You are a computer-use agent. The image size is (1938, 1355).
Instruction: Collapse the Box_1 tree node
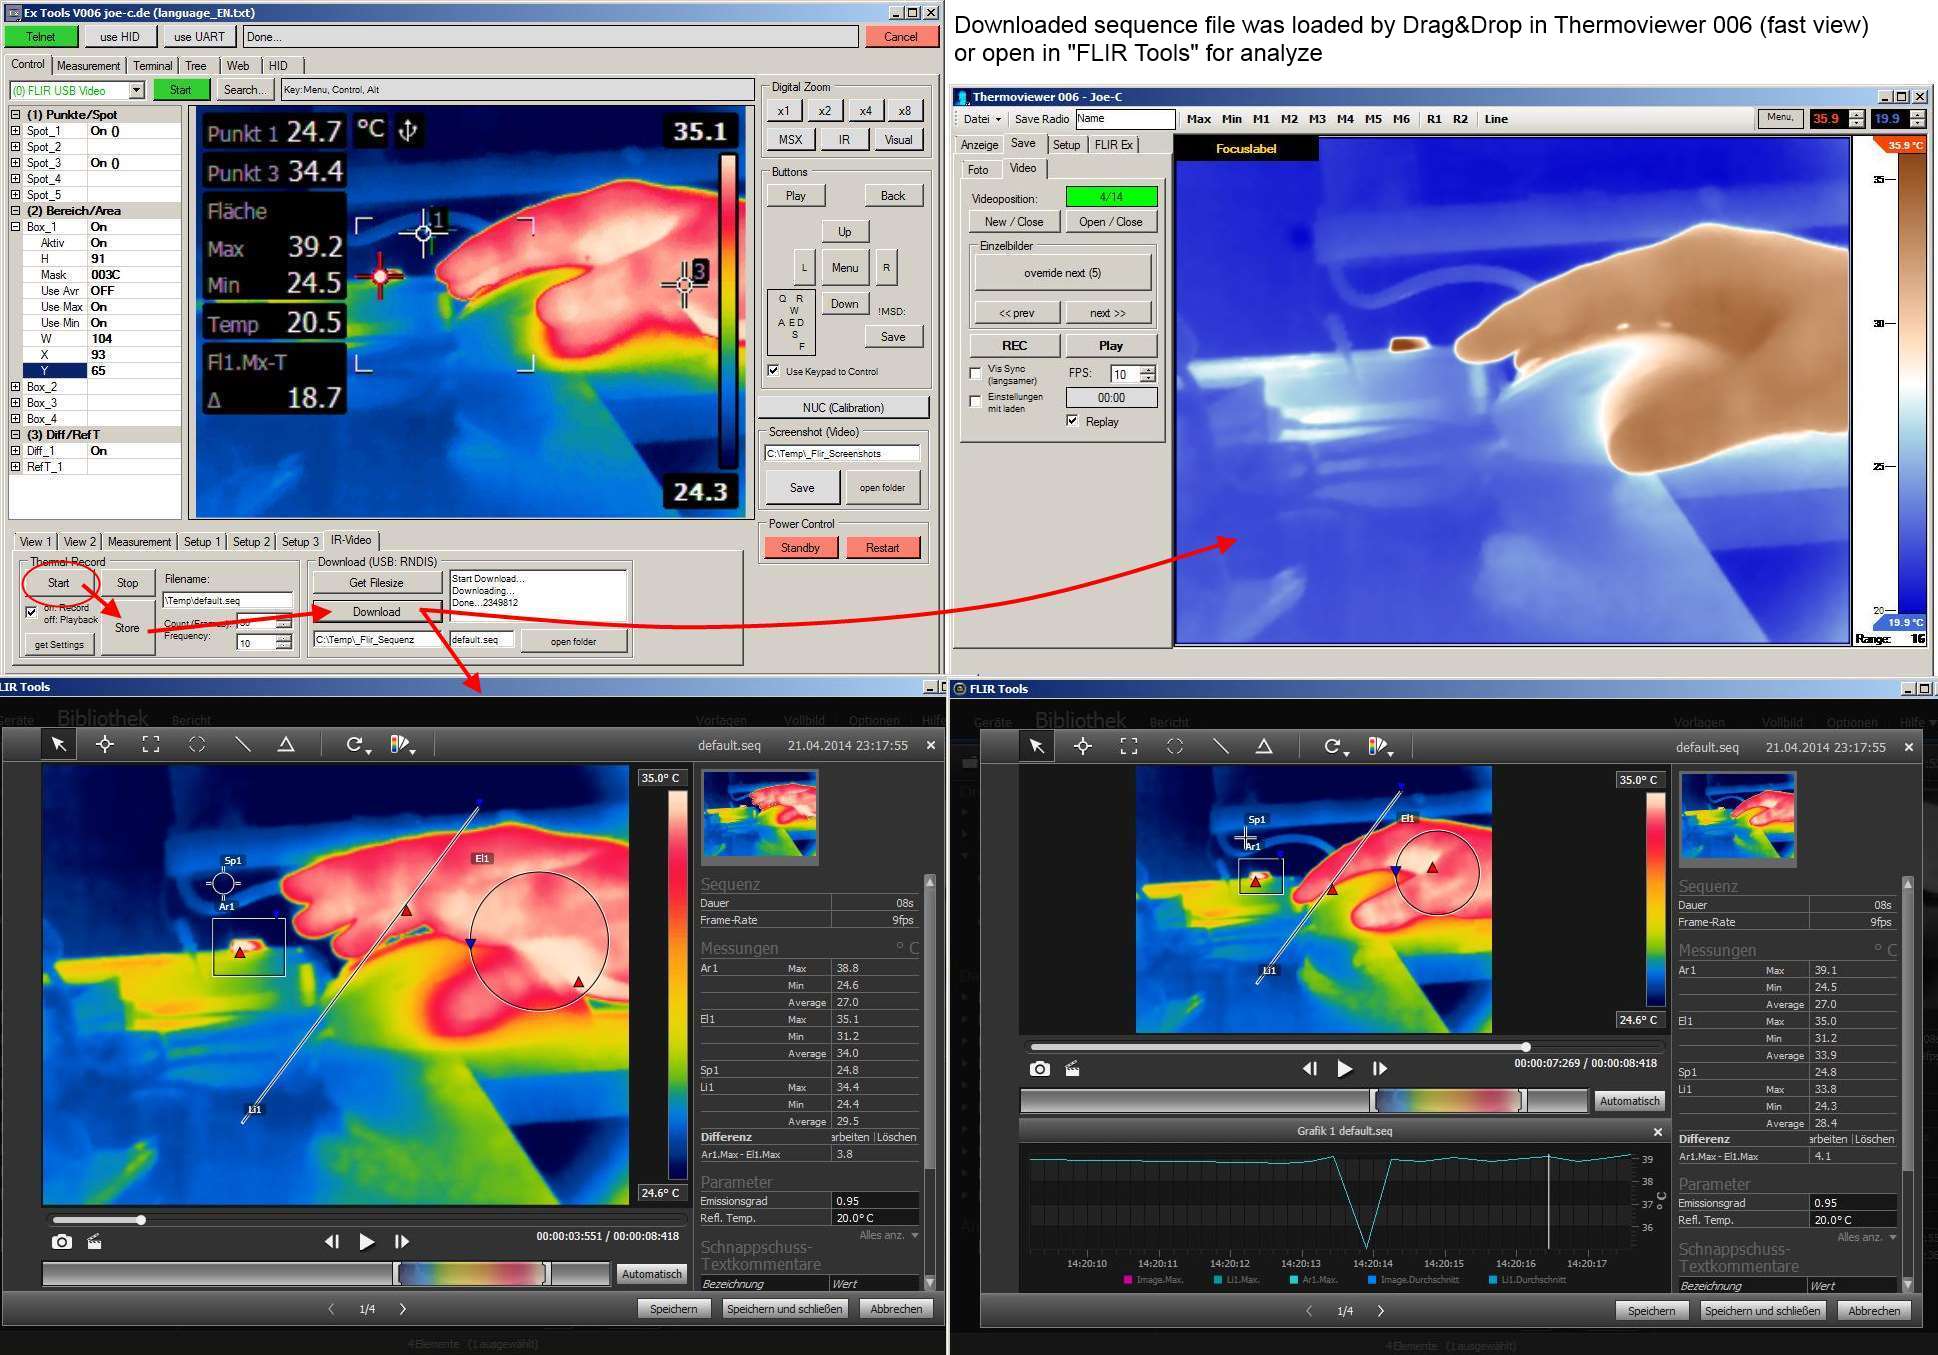[16, 227]
